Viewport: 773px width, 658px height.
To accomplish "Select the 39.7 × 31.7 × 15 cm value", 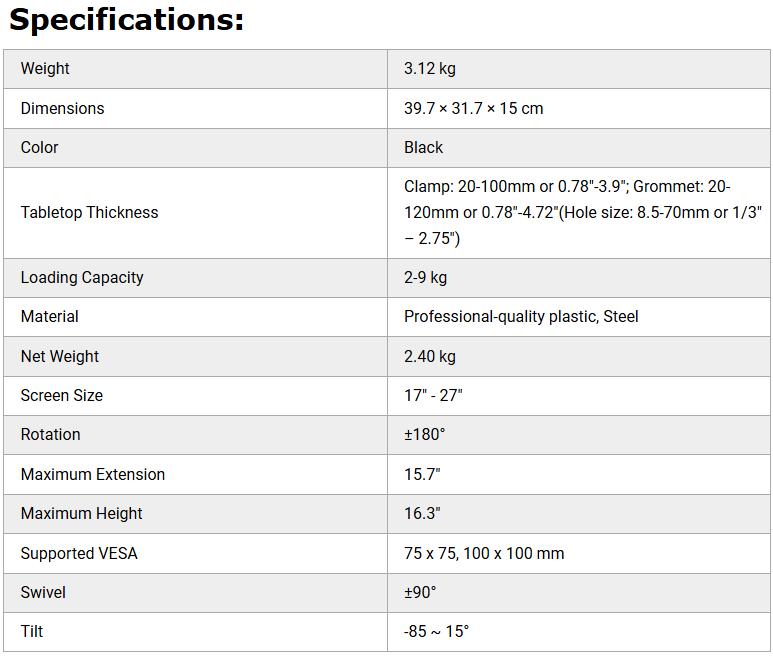I will tap(473, 108).
